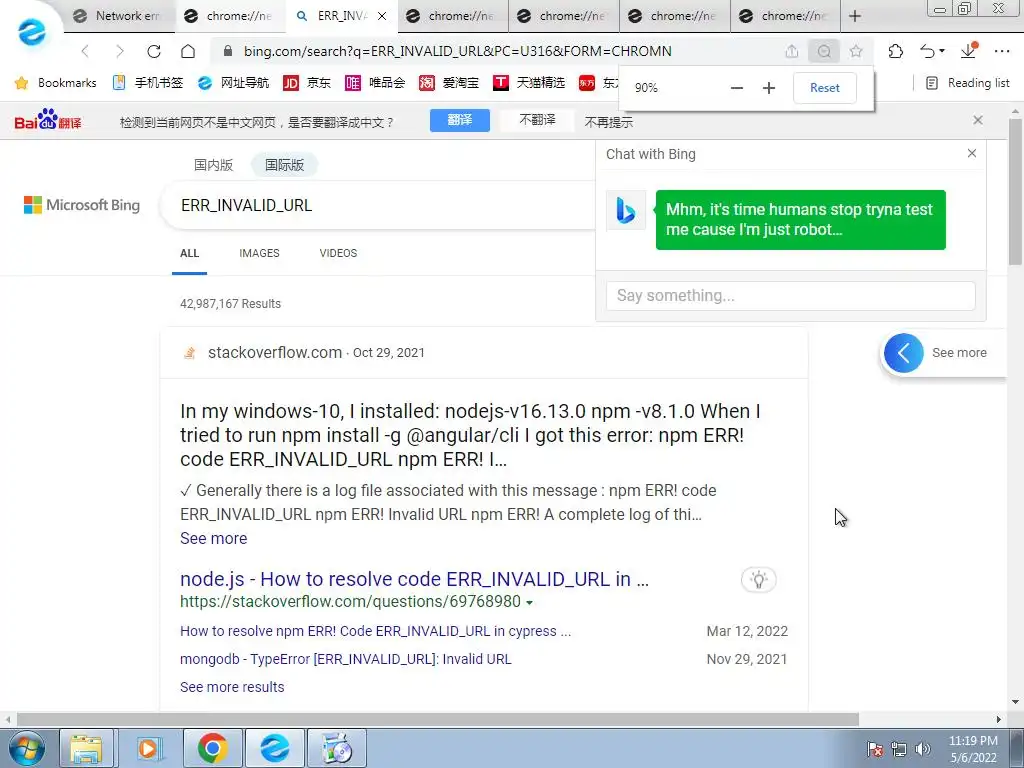
Task: Open the 爱淘宝 bookmark
Action: [x=449, y=83]
